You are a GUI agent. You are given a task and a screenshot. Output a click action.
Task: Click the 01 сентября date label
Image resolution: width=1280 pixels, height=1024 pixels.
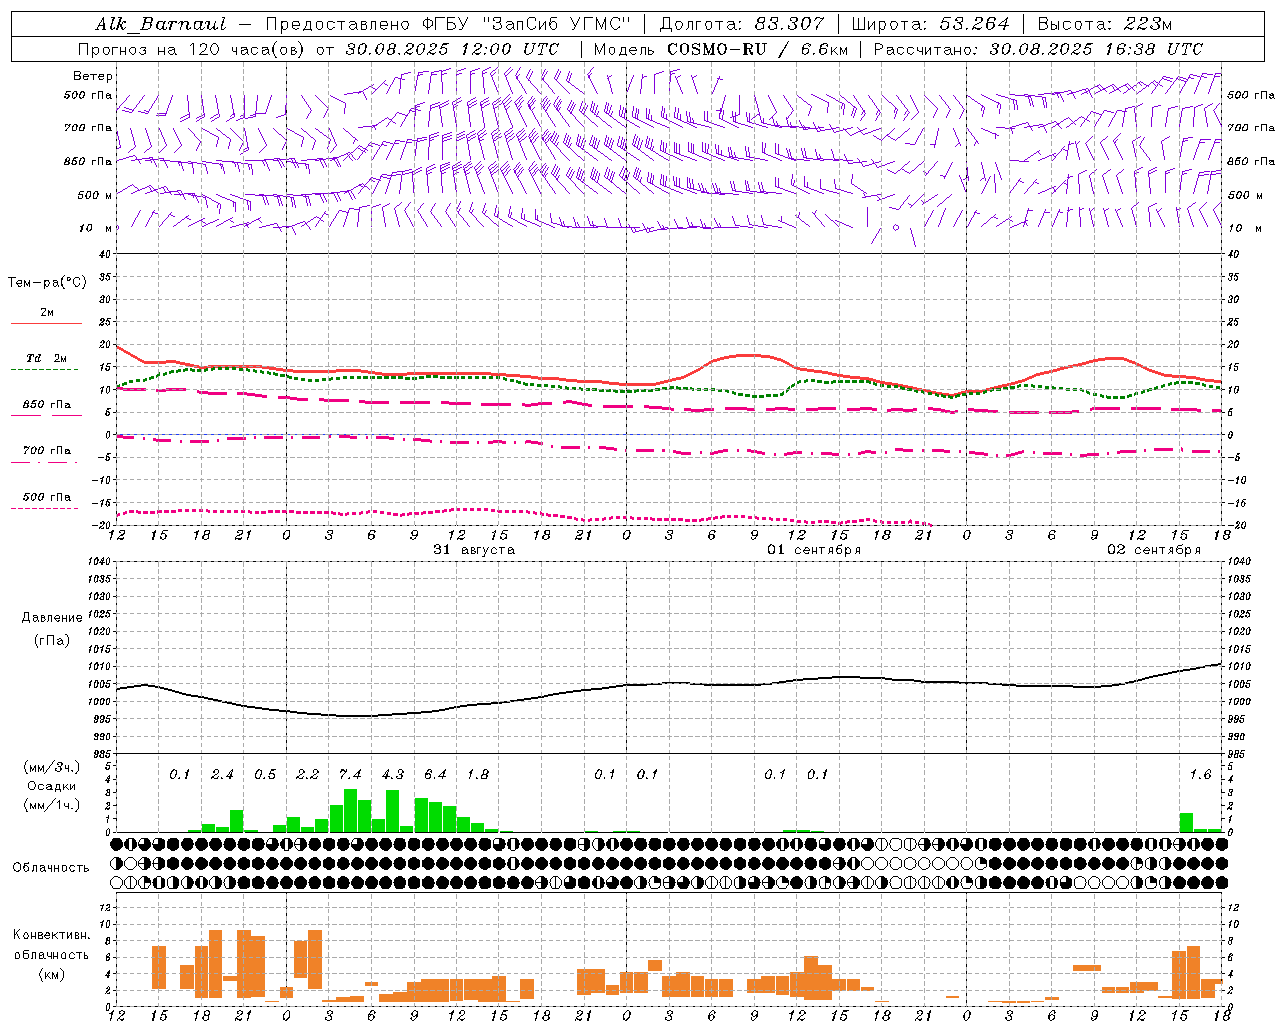(x=814, y=550)
